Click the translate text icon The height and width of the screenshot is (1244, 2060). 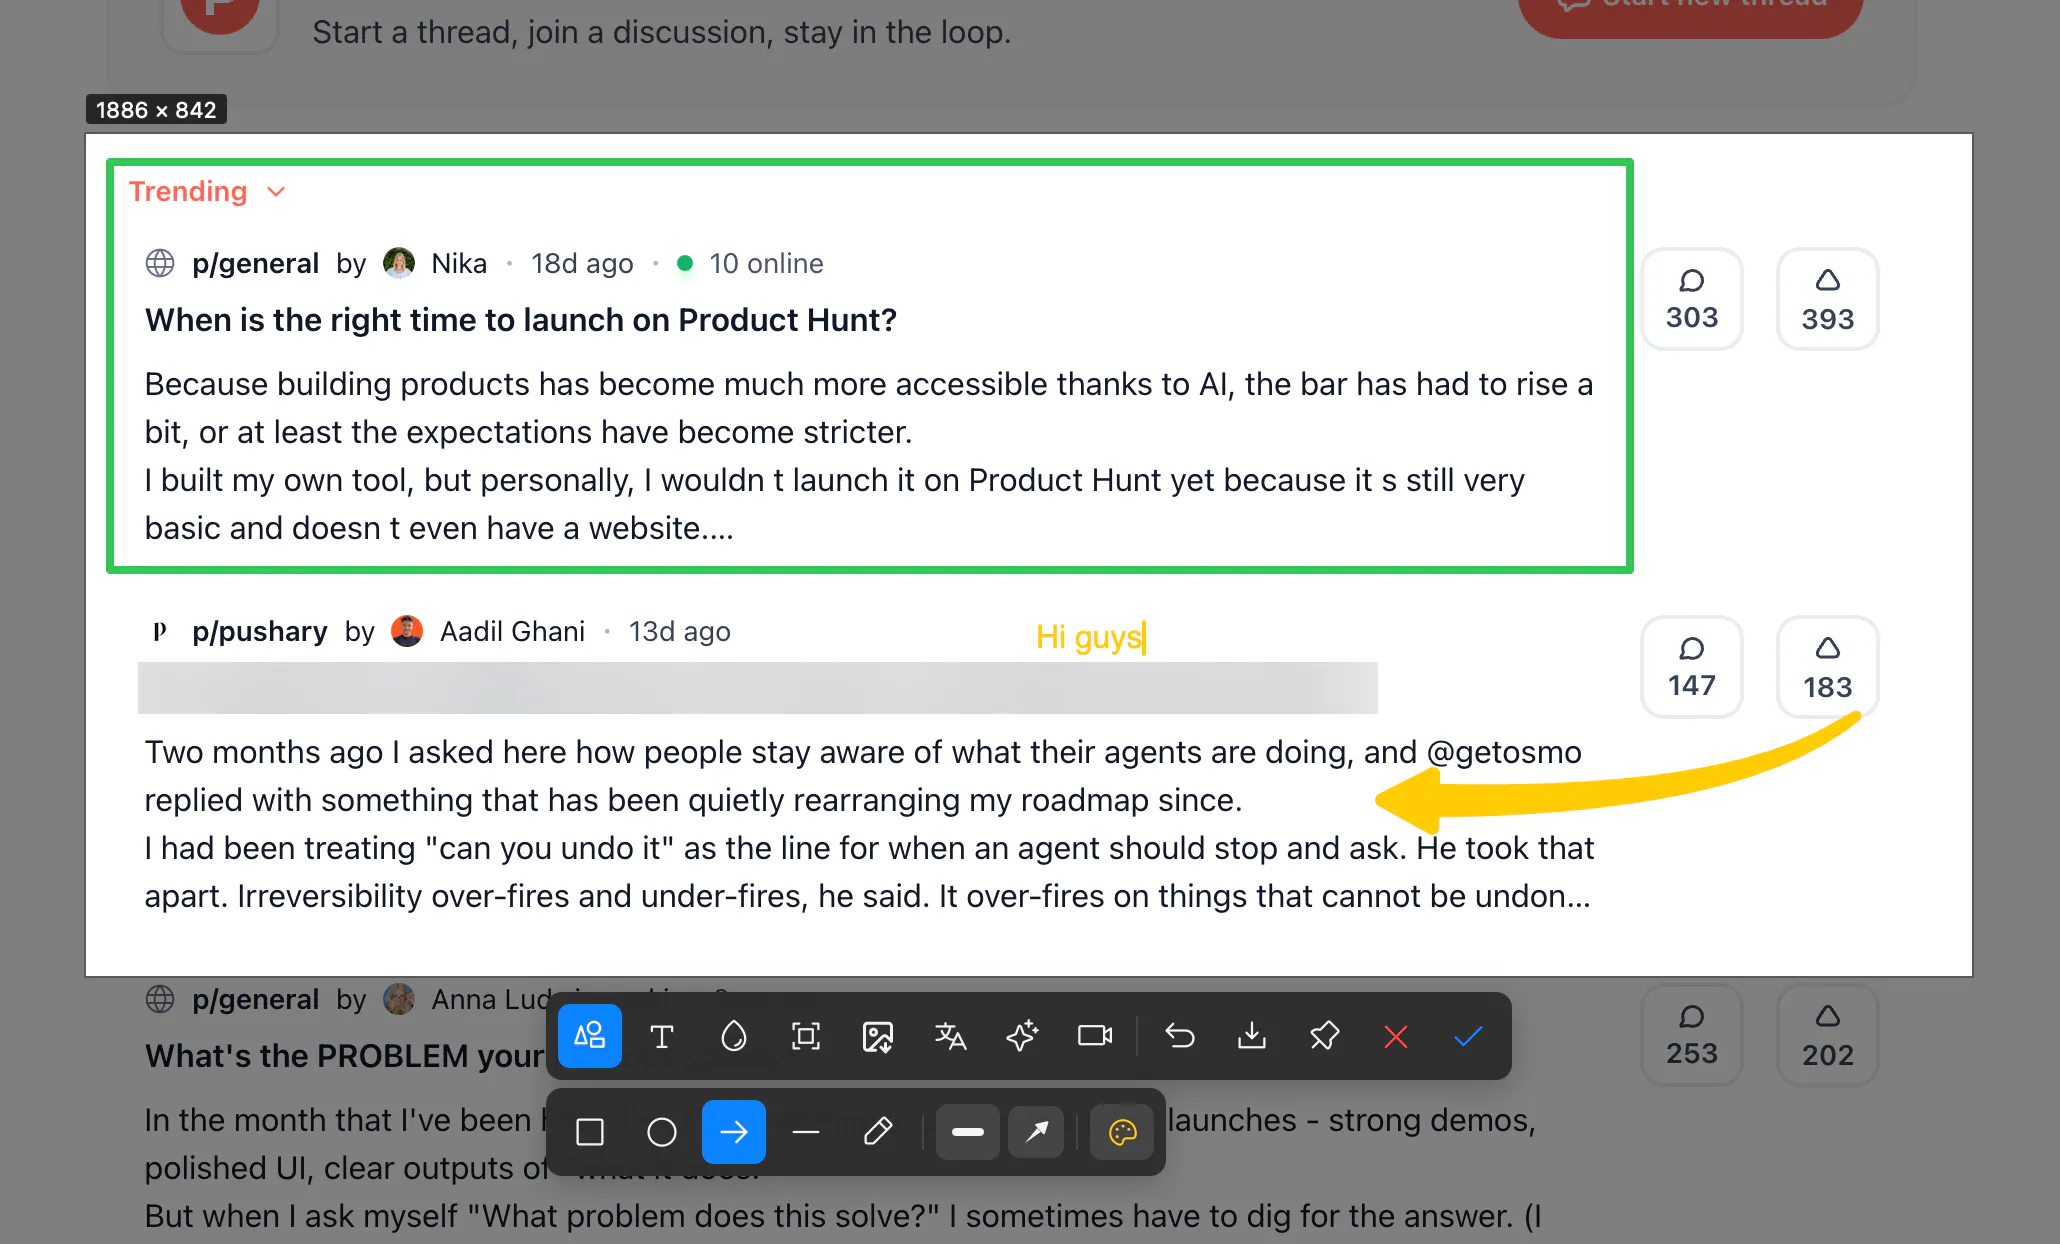click(950, 1036)
